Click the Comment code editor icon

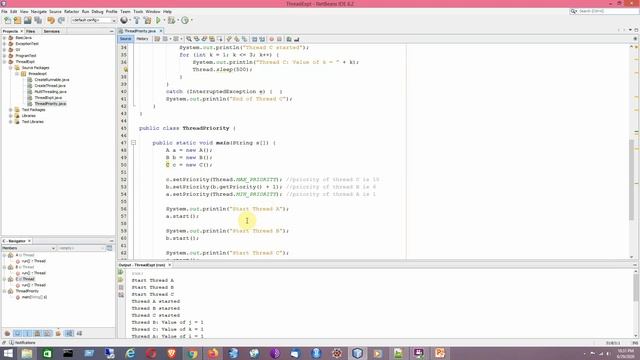289,39
